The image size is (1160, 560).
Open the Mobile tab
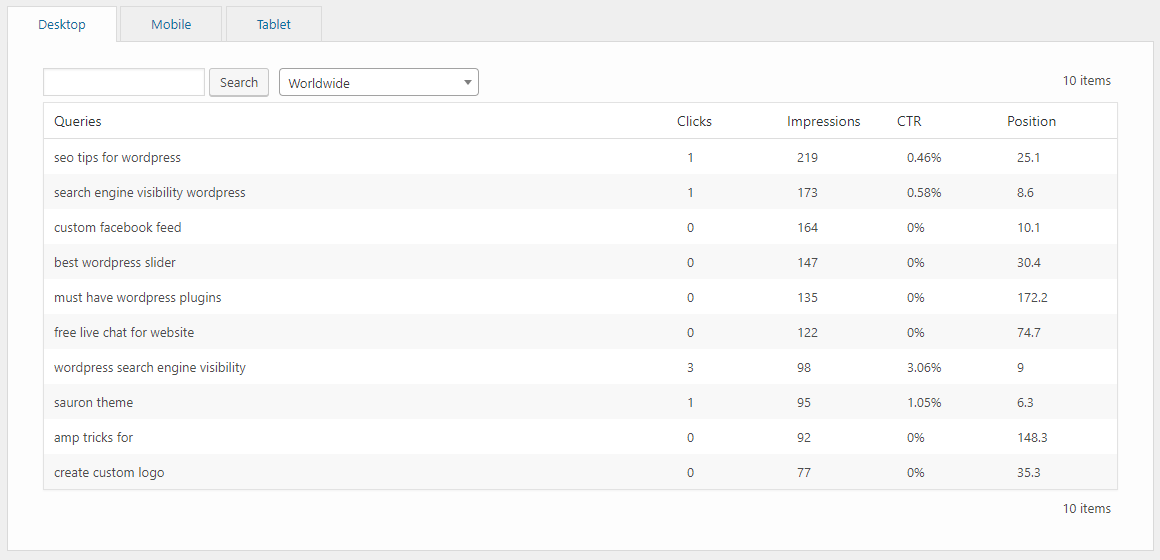pos(171,24)
